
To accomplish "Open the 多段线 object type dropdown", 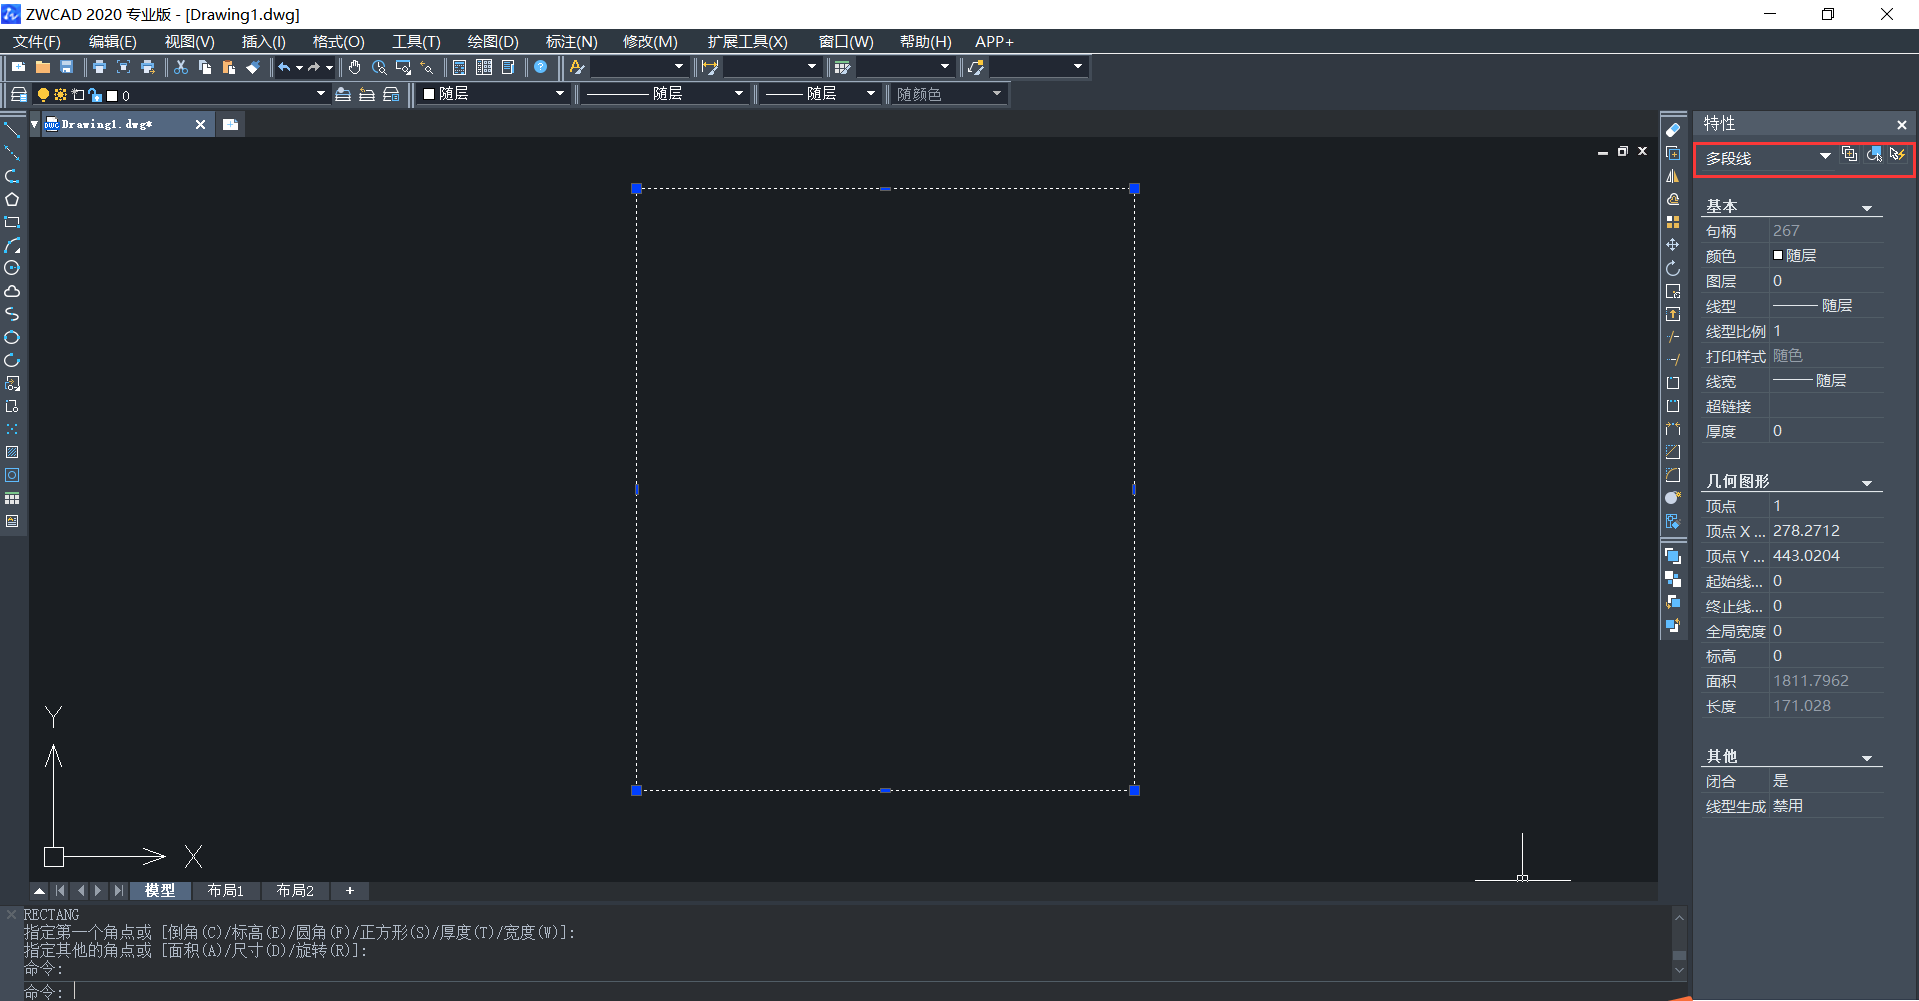I will 1824,157.
